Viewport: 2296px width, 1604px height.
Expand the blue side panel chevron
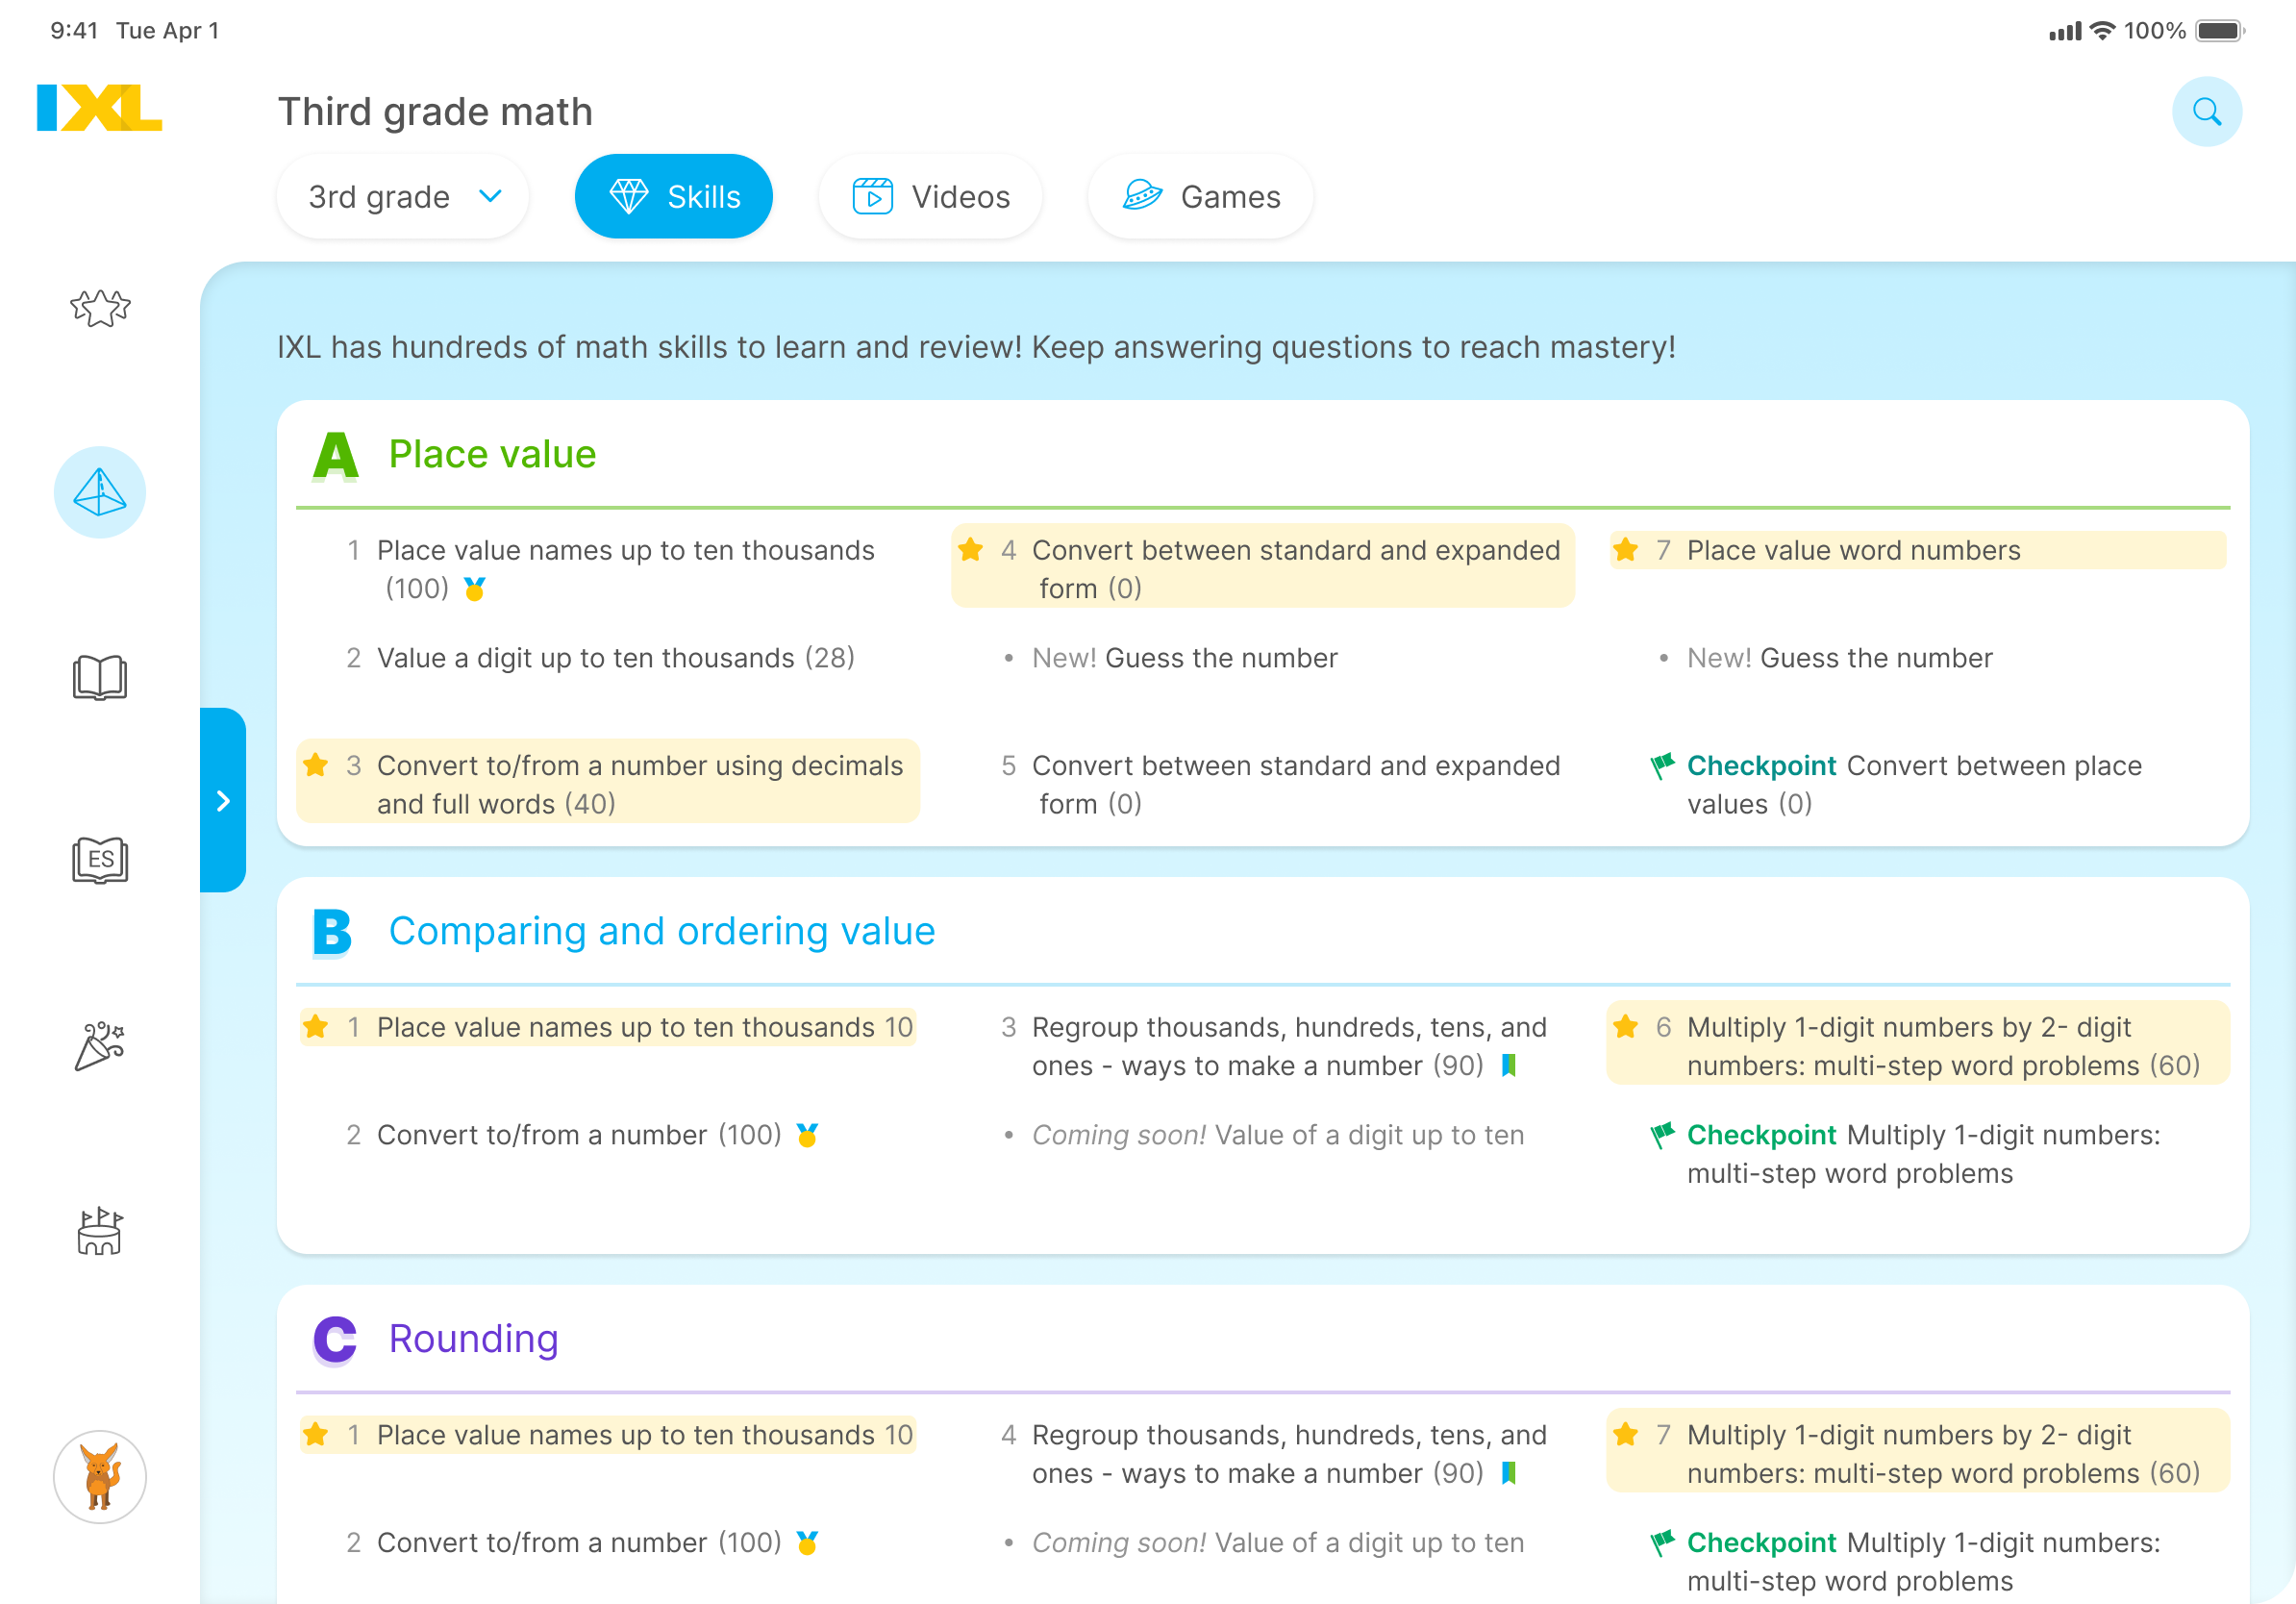(x=223, y=800)
